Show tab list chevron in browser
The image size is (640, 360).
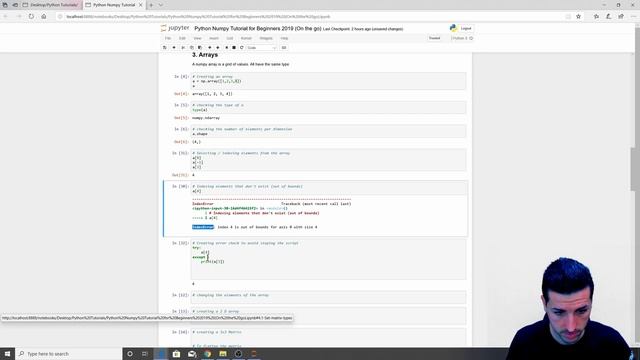coord(161,5)
